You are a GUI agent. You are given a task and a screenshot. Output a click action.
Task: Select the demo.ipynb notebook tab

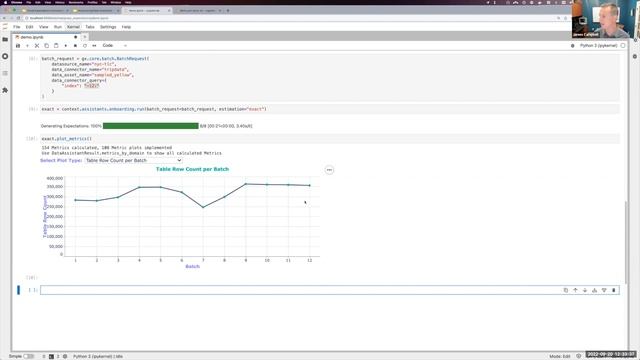tap(45, 37)
